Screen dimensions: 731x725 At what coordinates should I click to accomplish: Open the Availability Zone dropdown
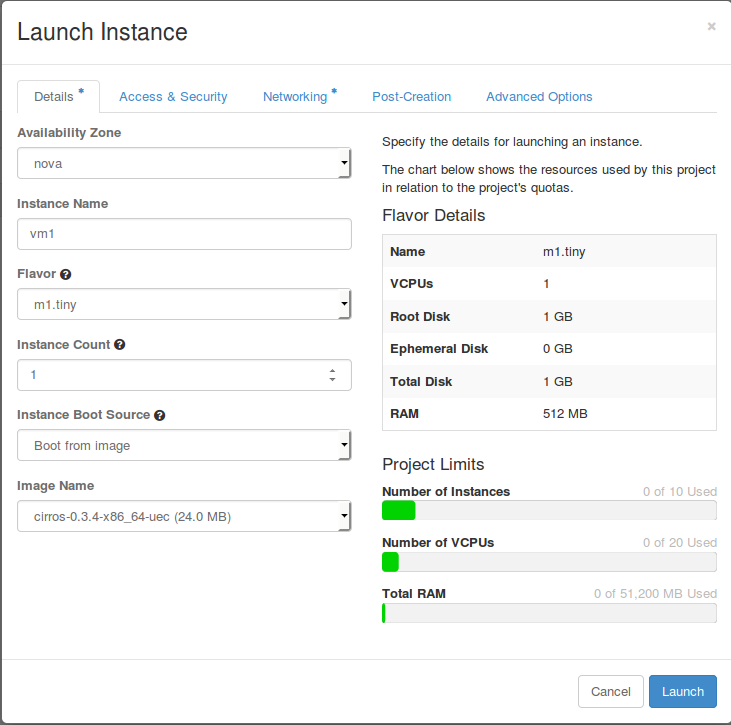184,163
